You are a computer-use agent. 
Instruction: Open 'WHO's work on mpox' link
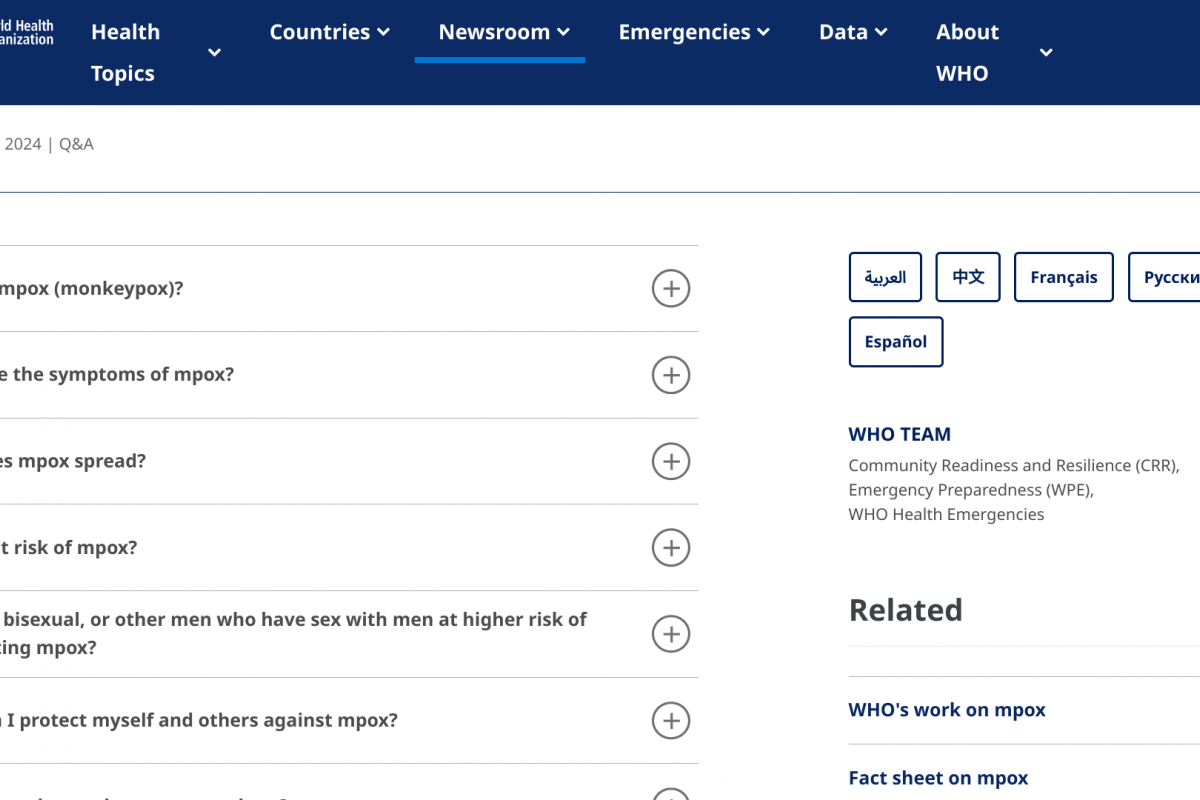point(947,710)
